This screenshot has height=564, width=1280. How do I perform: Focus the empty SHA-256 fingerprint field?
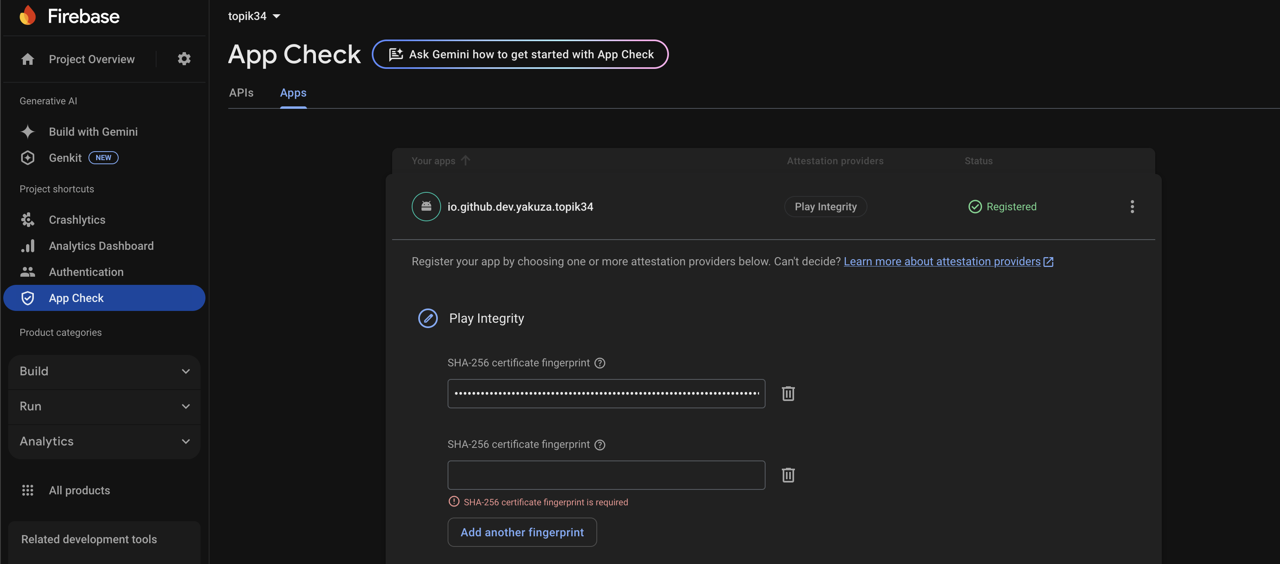point(606,475)
